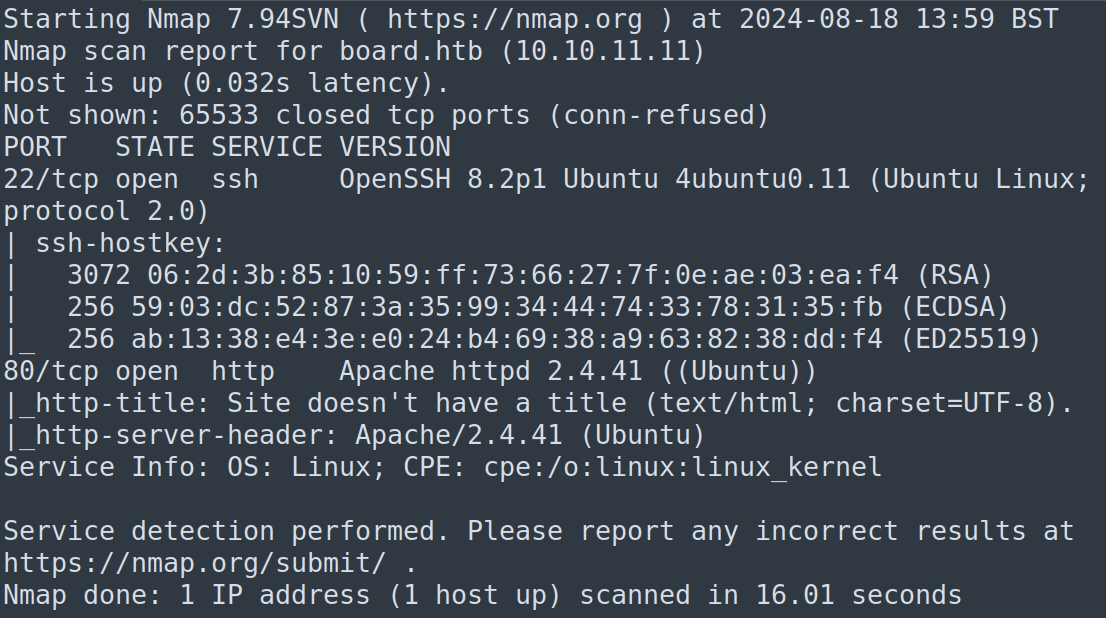Open the https://nmap.org/submit/ link
The image size is (1106, 618).
tap(194, 563)
